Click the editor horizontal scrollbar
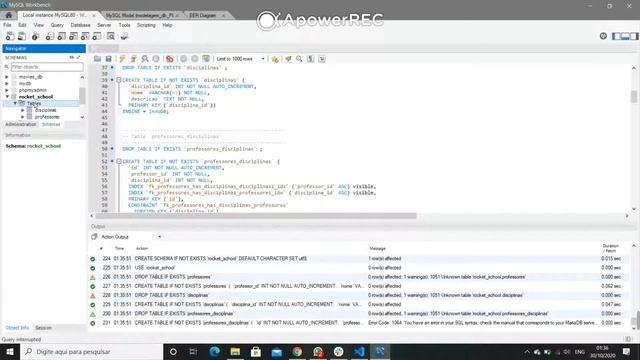 pyautogui.click(x=256, y=216)
